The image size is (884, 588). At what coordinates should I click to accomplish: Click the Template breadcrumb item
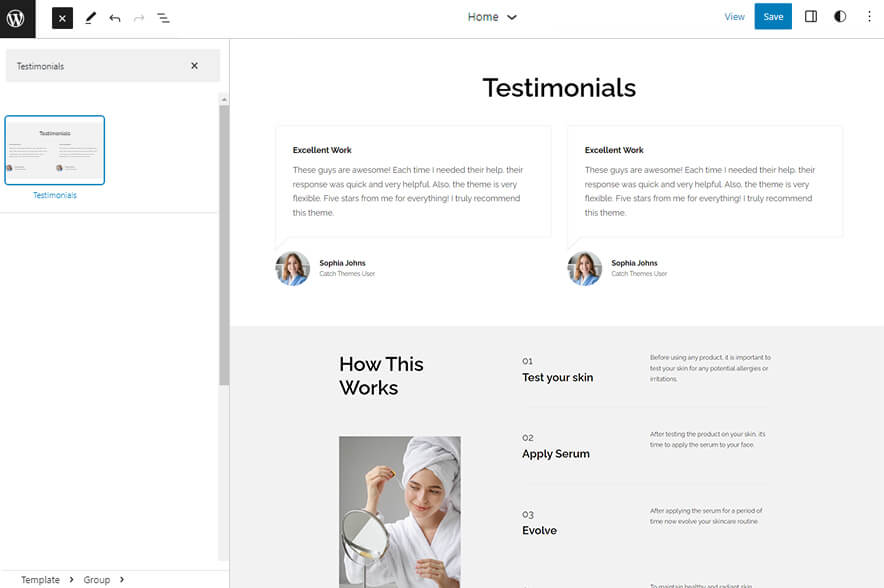tap(41, 579)
